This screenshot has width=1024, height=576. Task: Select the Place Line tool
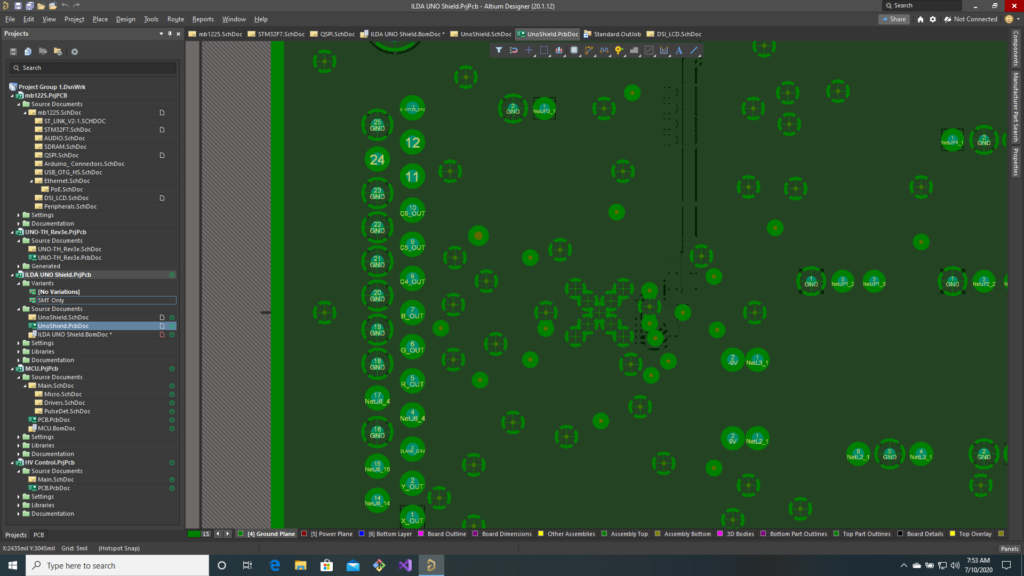[x=694, y=50]
